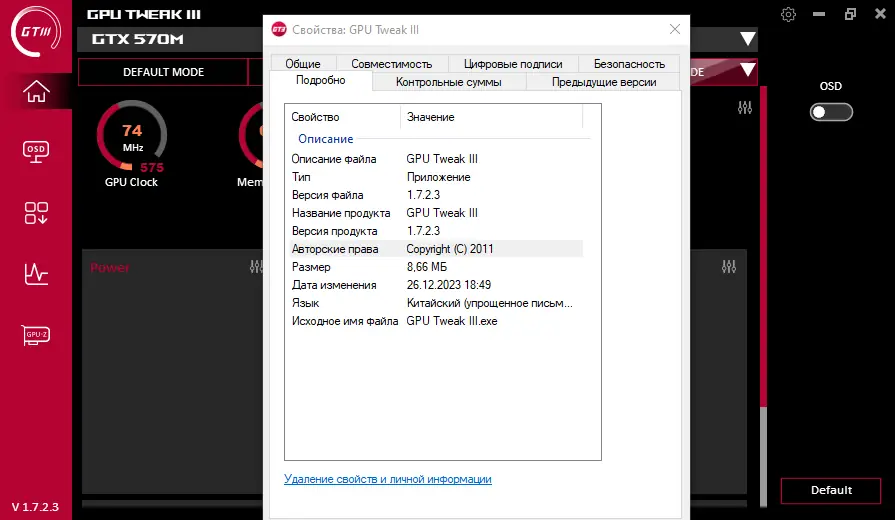Select the Описание файла row

(x=437, y=159)
